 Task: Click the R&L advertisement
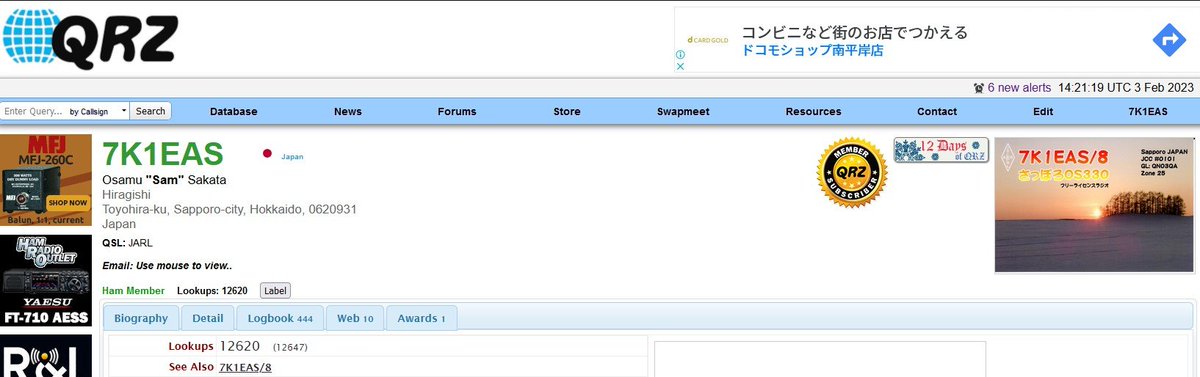[46, 356]
